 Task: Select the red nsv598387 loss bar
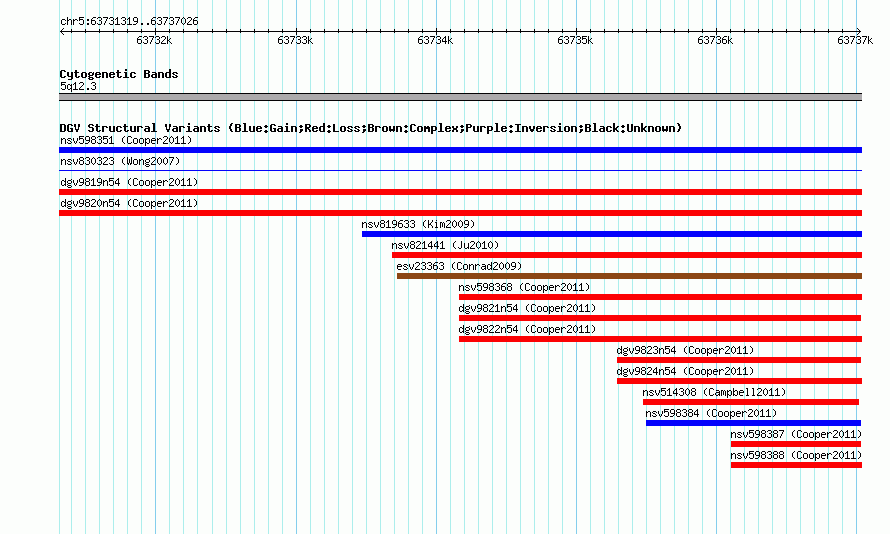796,444
